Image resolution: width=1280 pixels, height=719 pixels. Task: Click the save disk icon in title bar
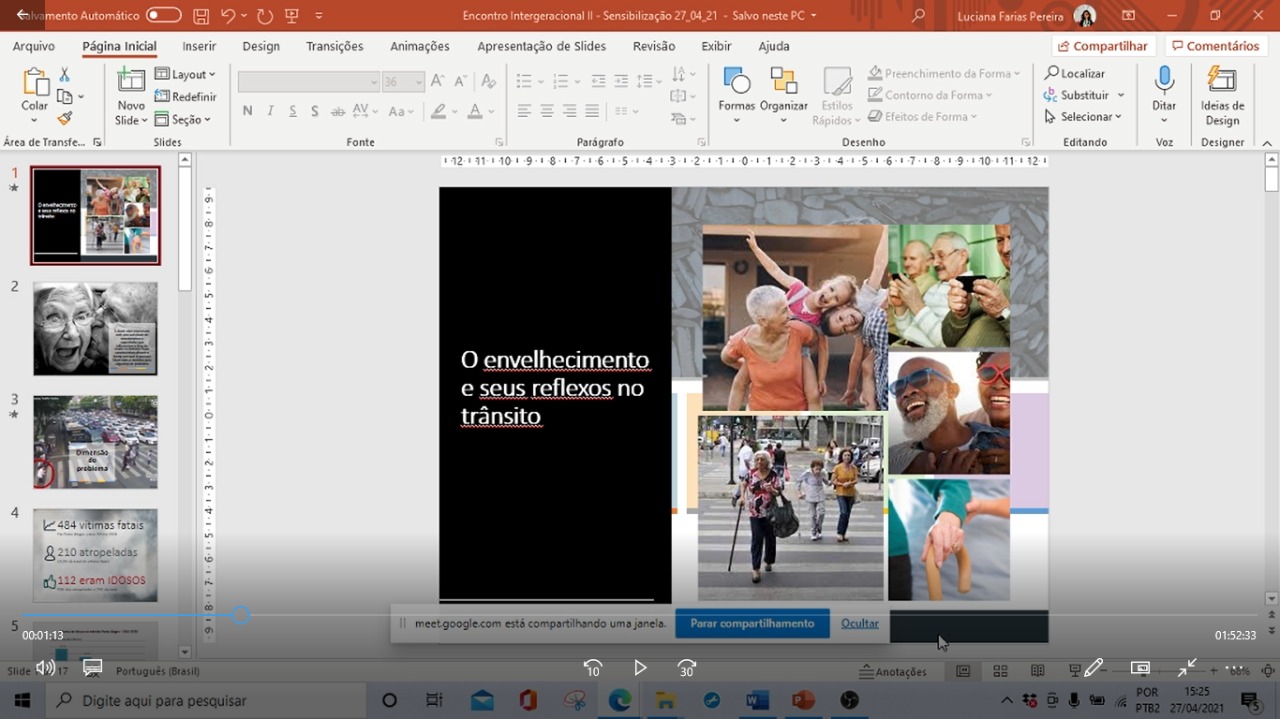point(201,16)
